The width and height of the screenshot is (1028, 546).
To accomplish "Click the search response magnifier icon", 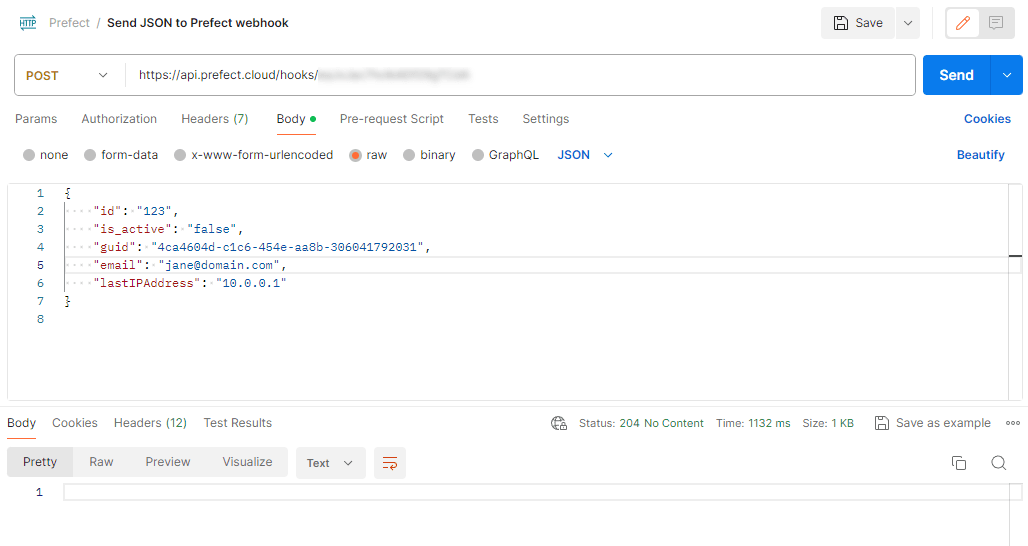I will coord(998,463).
